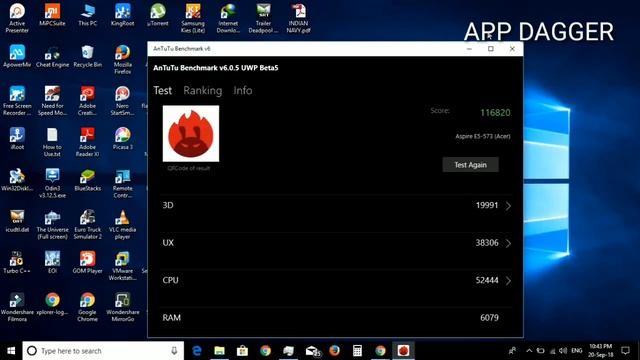
Task: Open Microsoft Edge from taskbar
Action: click(x=197, y=351)
